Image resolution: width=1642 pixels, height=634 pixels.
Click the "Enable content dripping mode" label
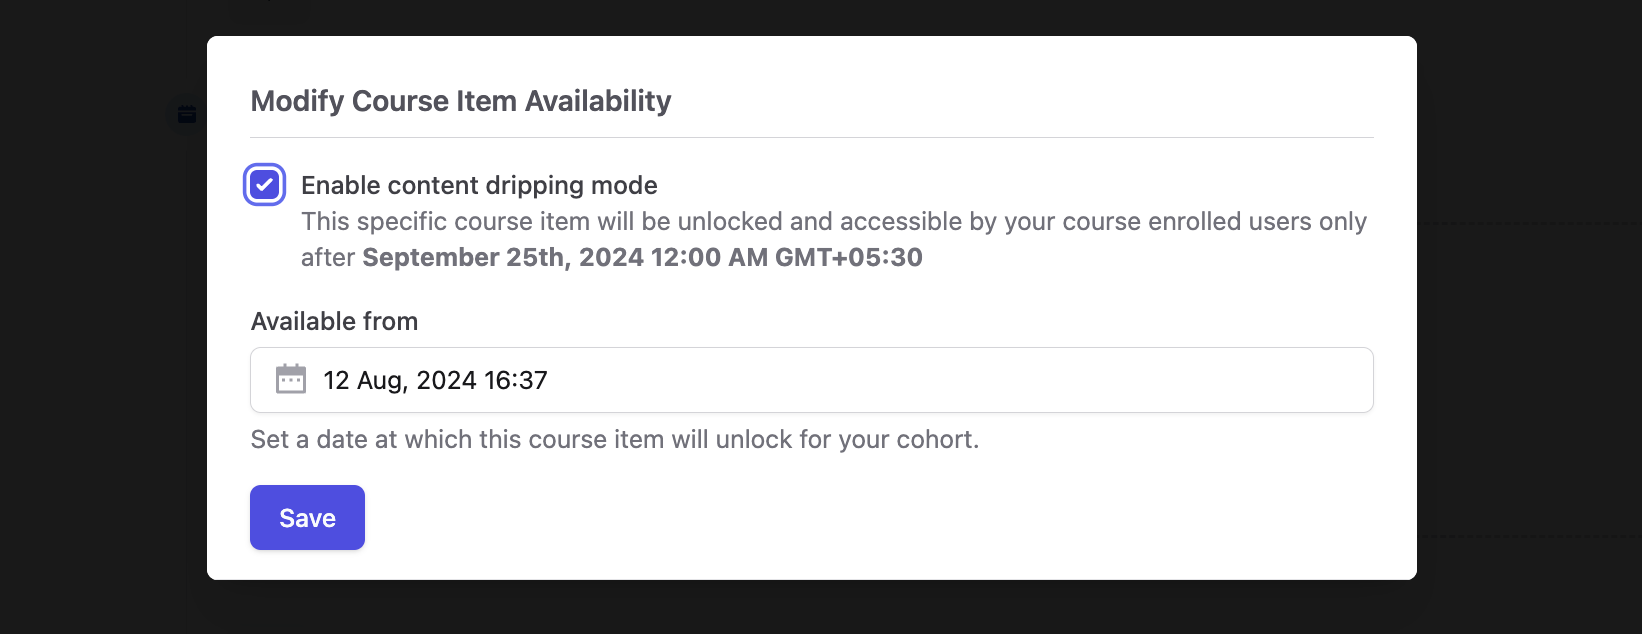pos(479,185)
